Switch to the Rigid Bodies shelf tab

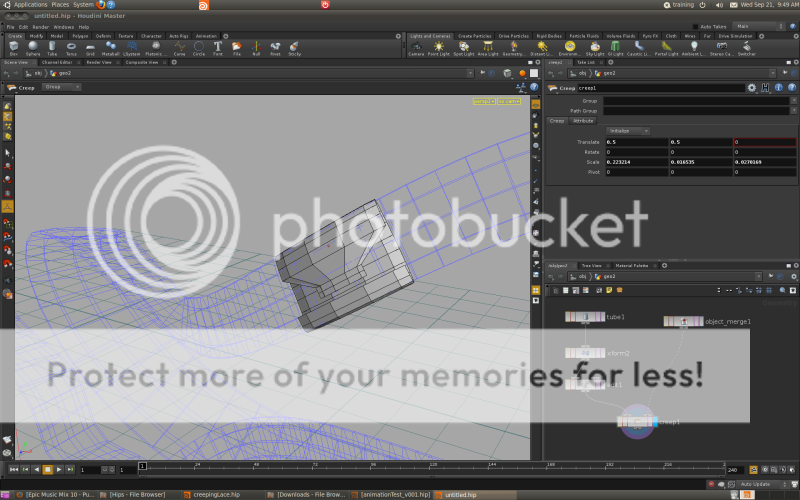(548, 36)
